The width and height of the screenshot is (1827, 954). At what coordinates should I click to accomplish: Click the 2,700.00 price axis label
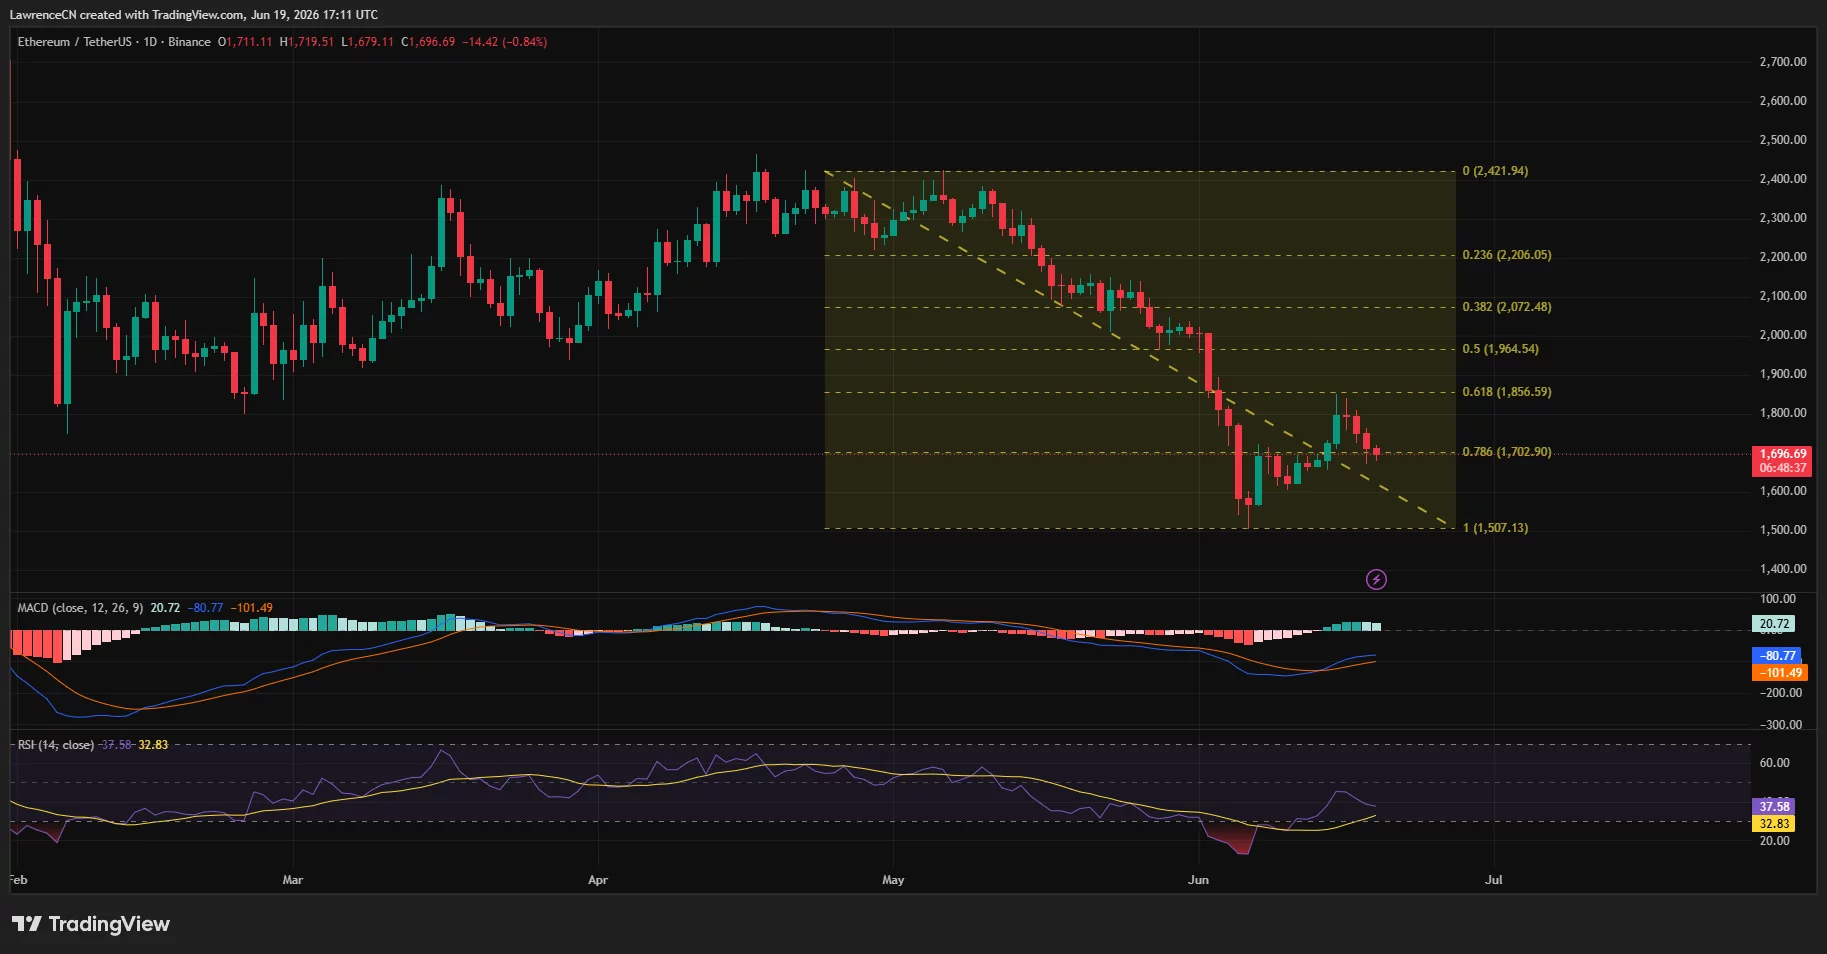1782,62
